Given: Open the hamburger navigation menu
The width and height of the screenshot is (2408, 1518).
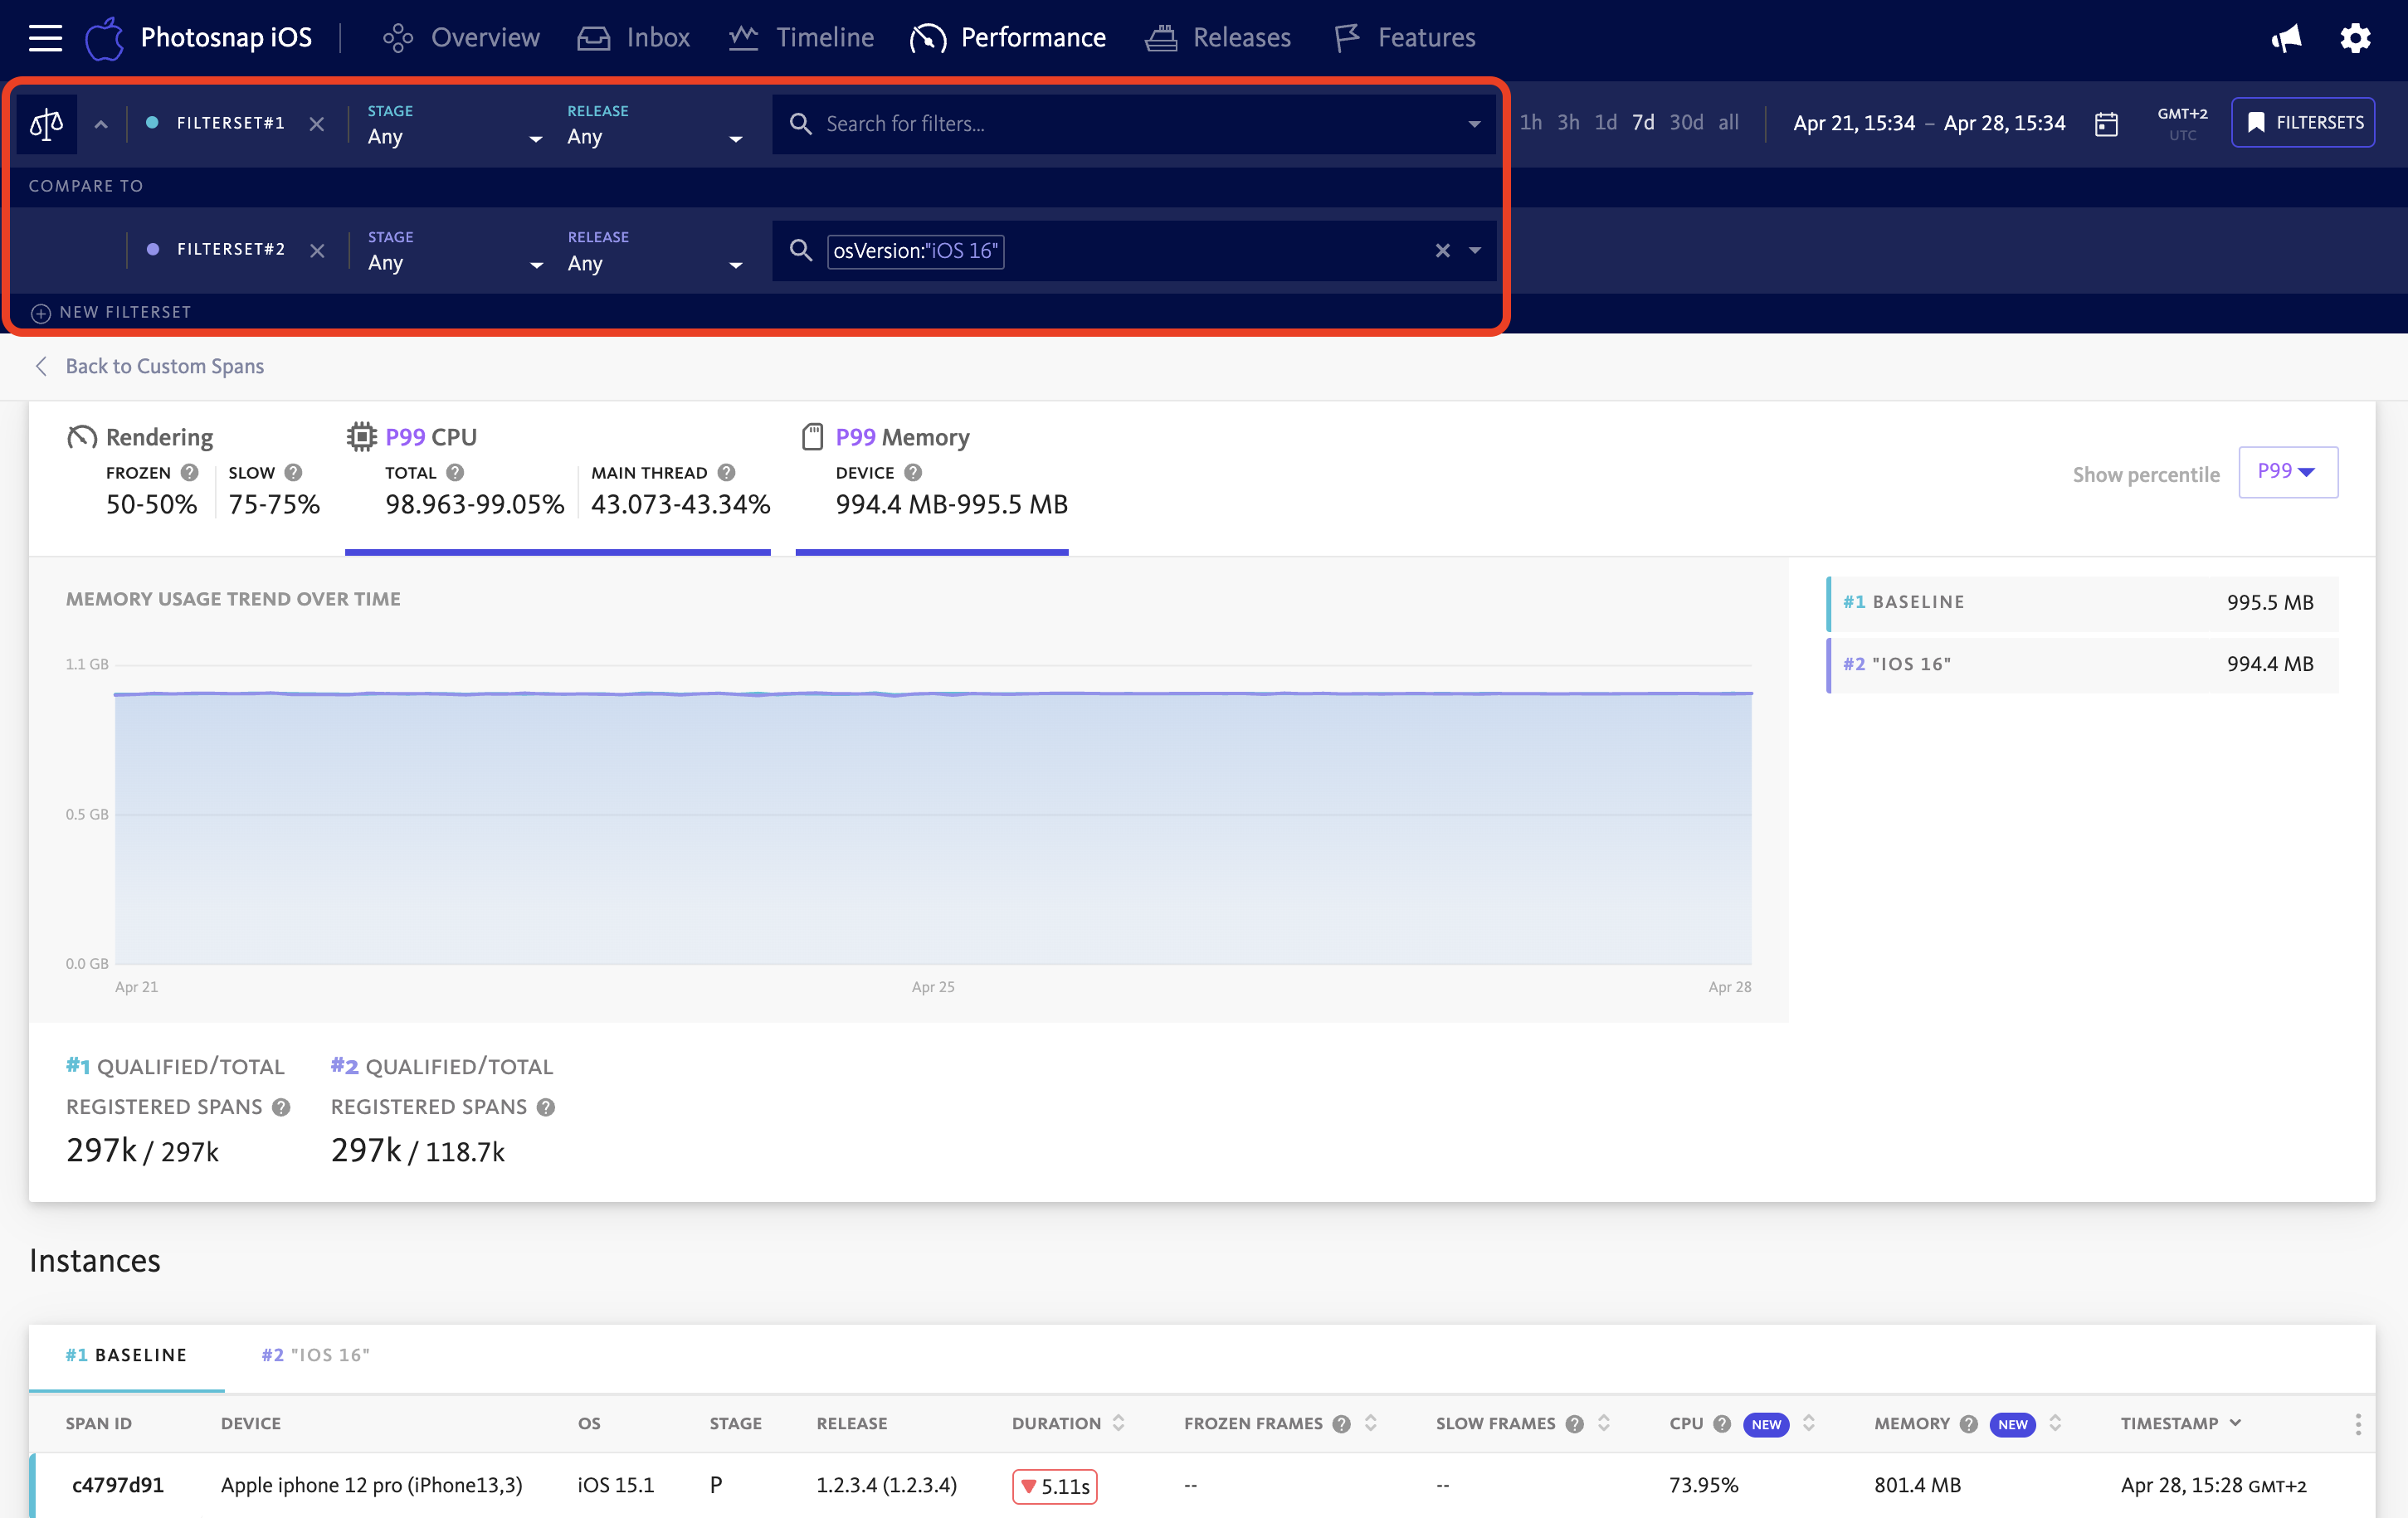Looking at the screenshot, I should click(x=45, y=38).
